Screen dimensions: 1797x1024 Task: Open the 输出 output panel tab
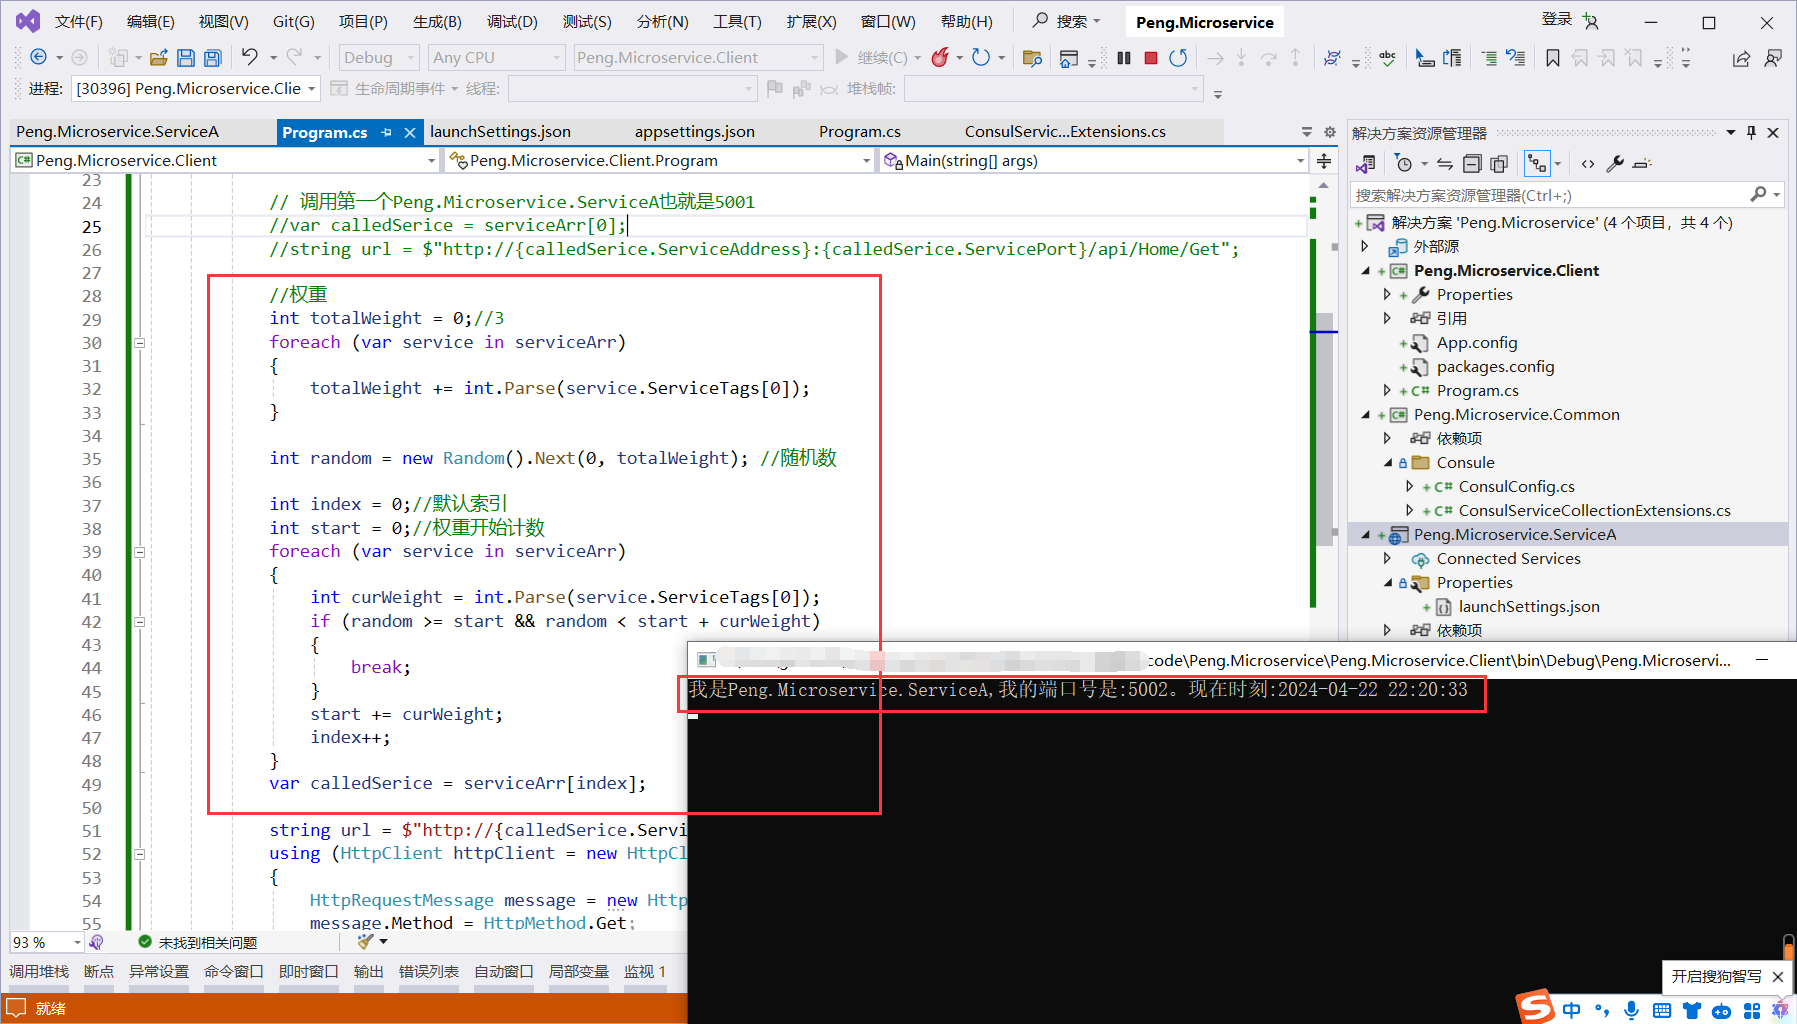[x=369, y=972]
